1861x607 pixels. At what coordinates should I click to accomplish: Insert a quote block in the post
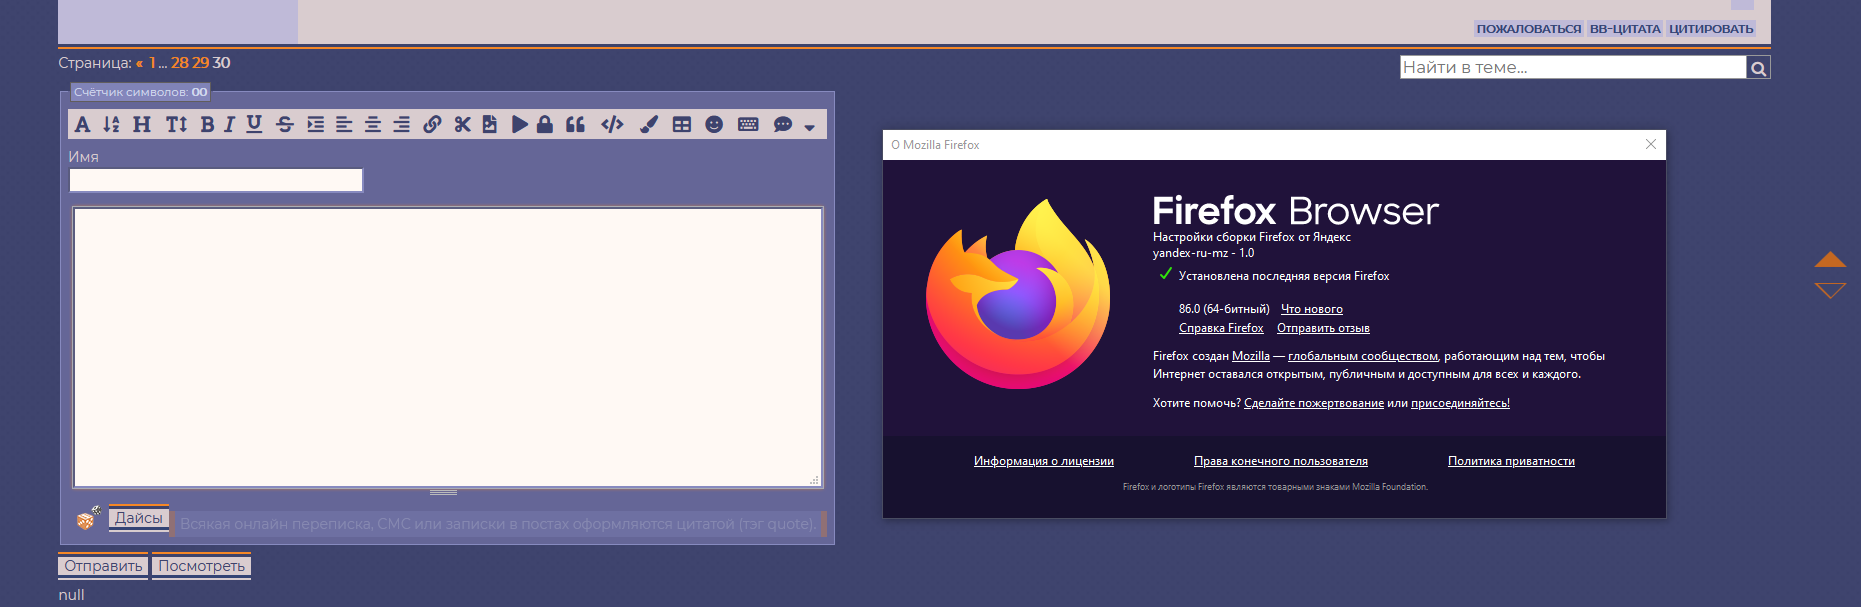pyautogui.click(x=575, y=124)
